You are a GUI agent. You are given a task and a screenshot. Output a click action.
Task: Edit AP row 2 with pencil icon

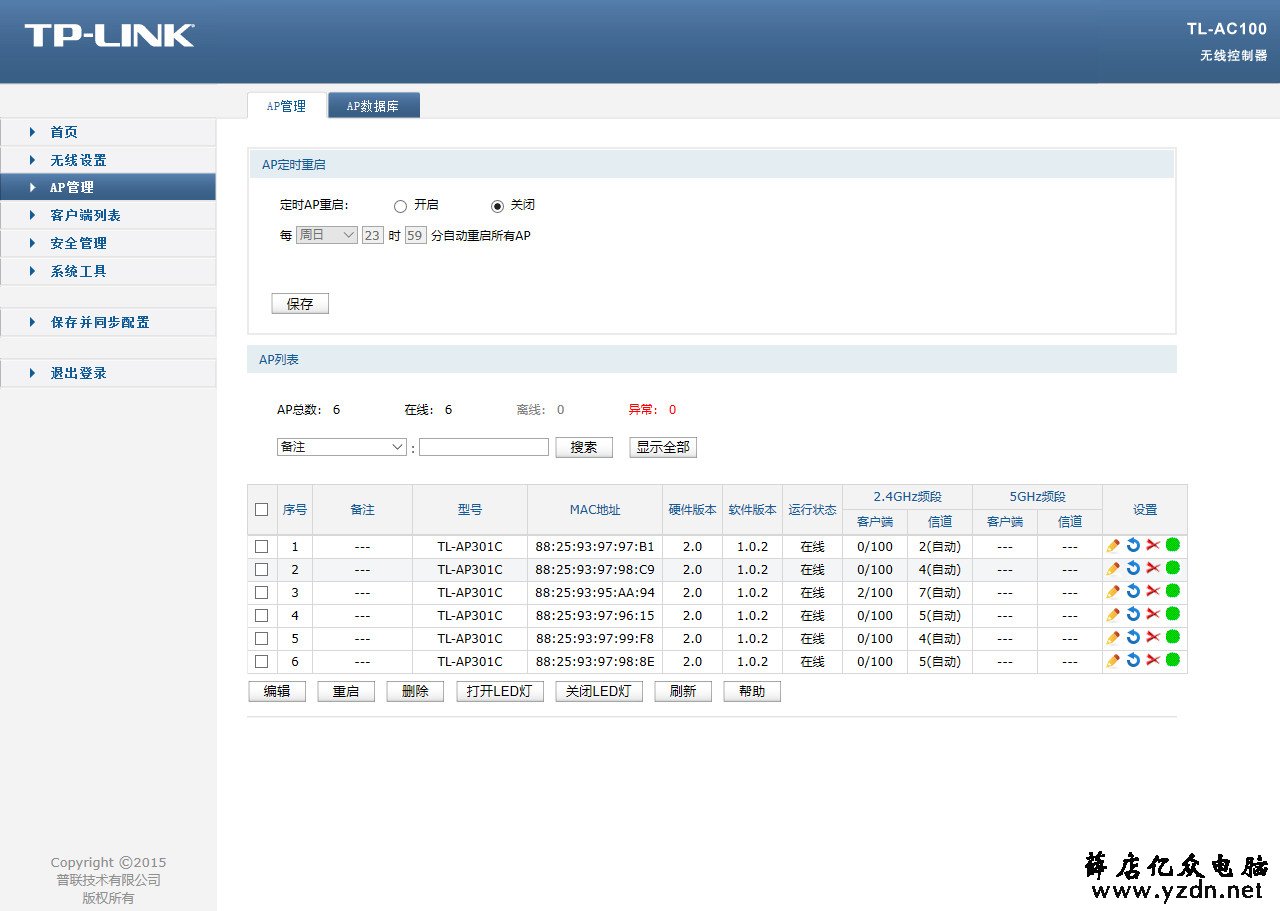pyautogui.click(x=1113, y=569)
